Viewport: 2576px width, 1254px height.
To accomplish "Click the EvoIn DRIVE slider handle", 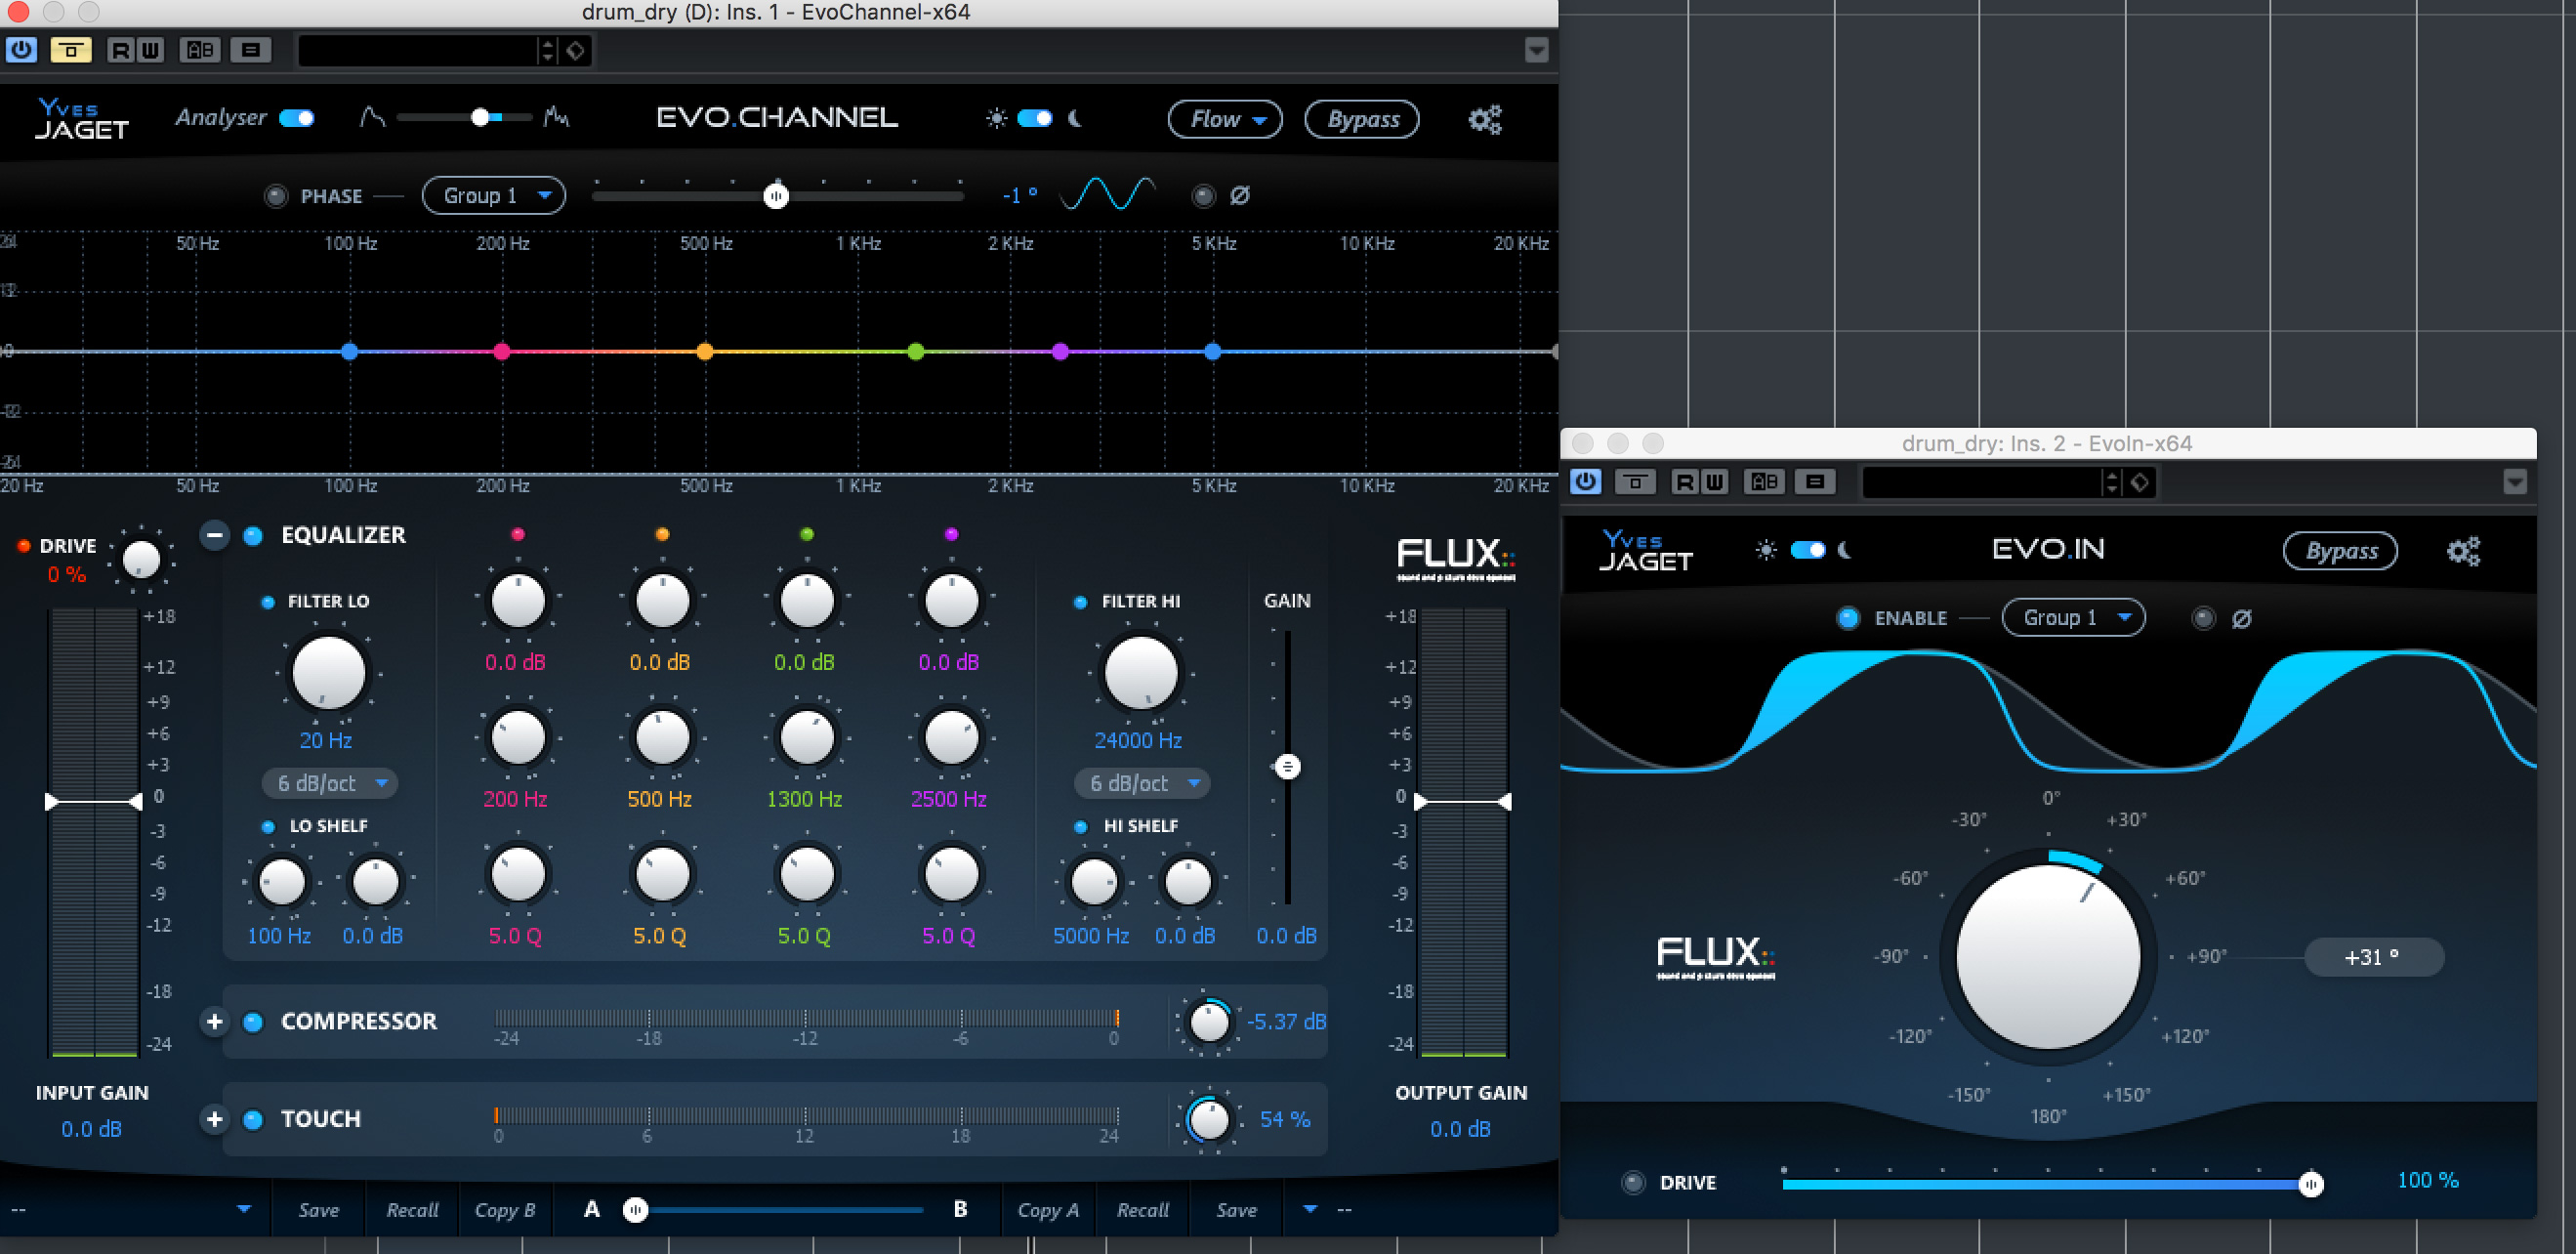I will tap(2310, 1184).
